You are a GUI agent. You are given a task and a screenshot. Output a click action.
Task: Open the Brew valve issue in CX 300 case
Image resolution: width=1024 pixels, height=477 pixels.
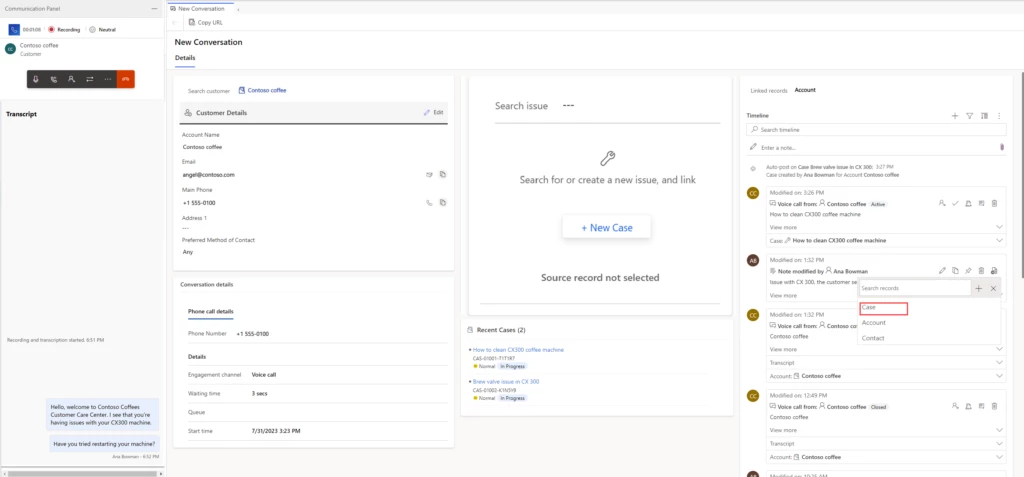(506, 381)
